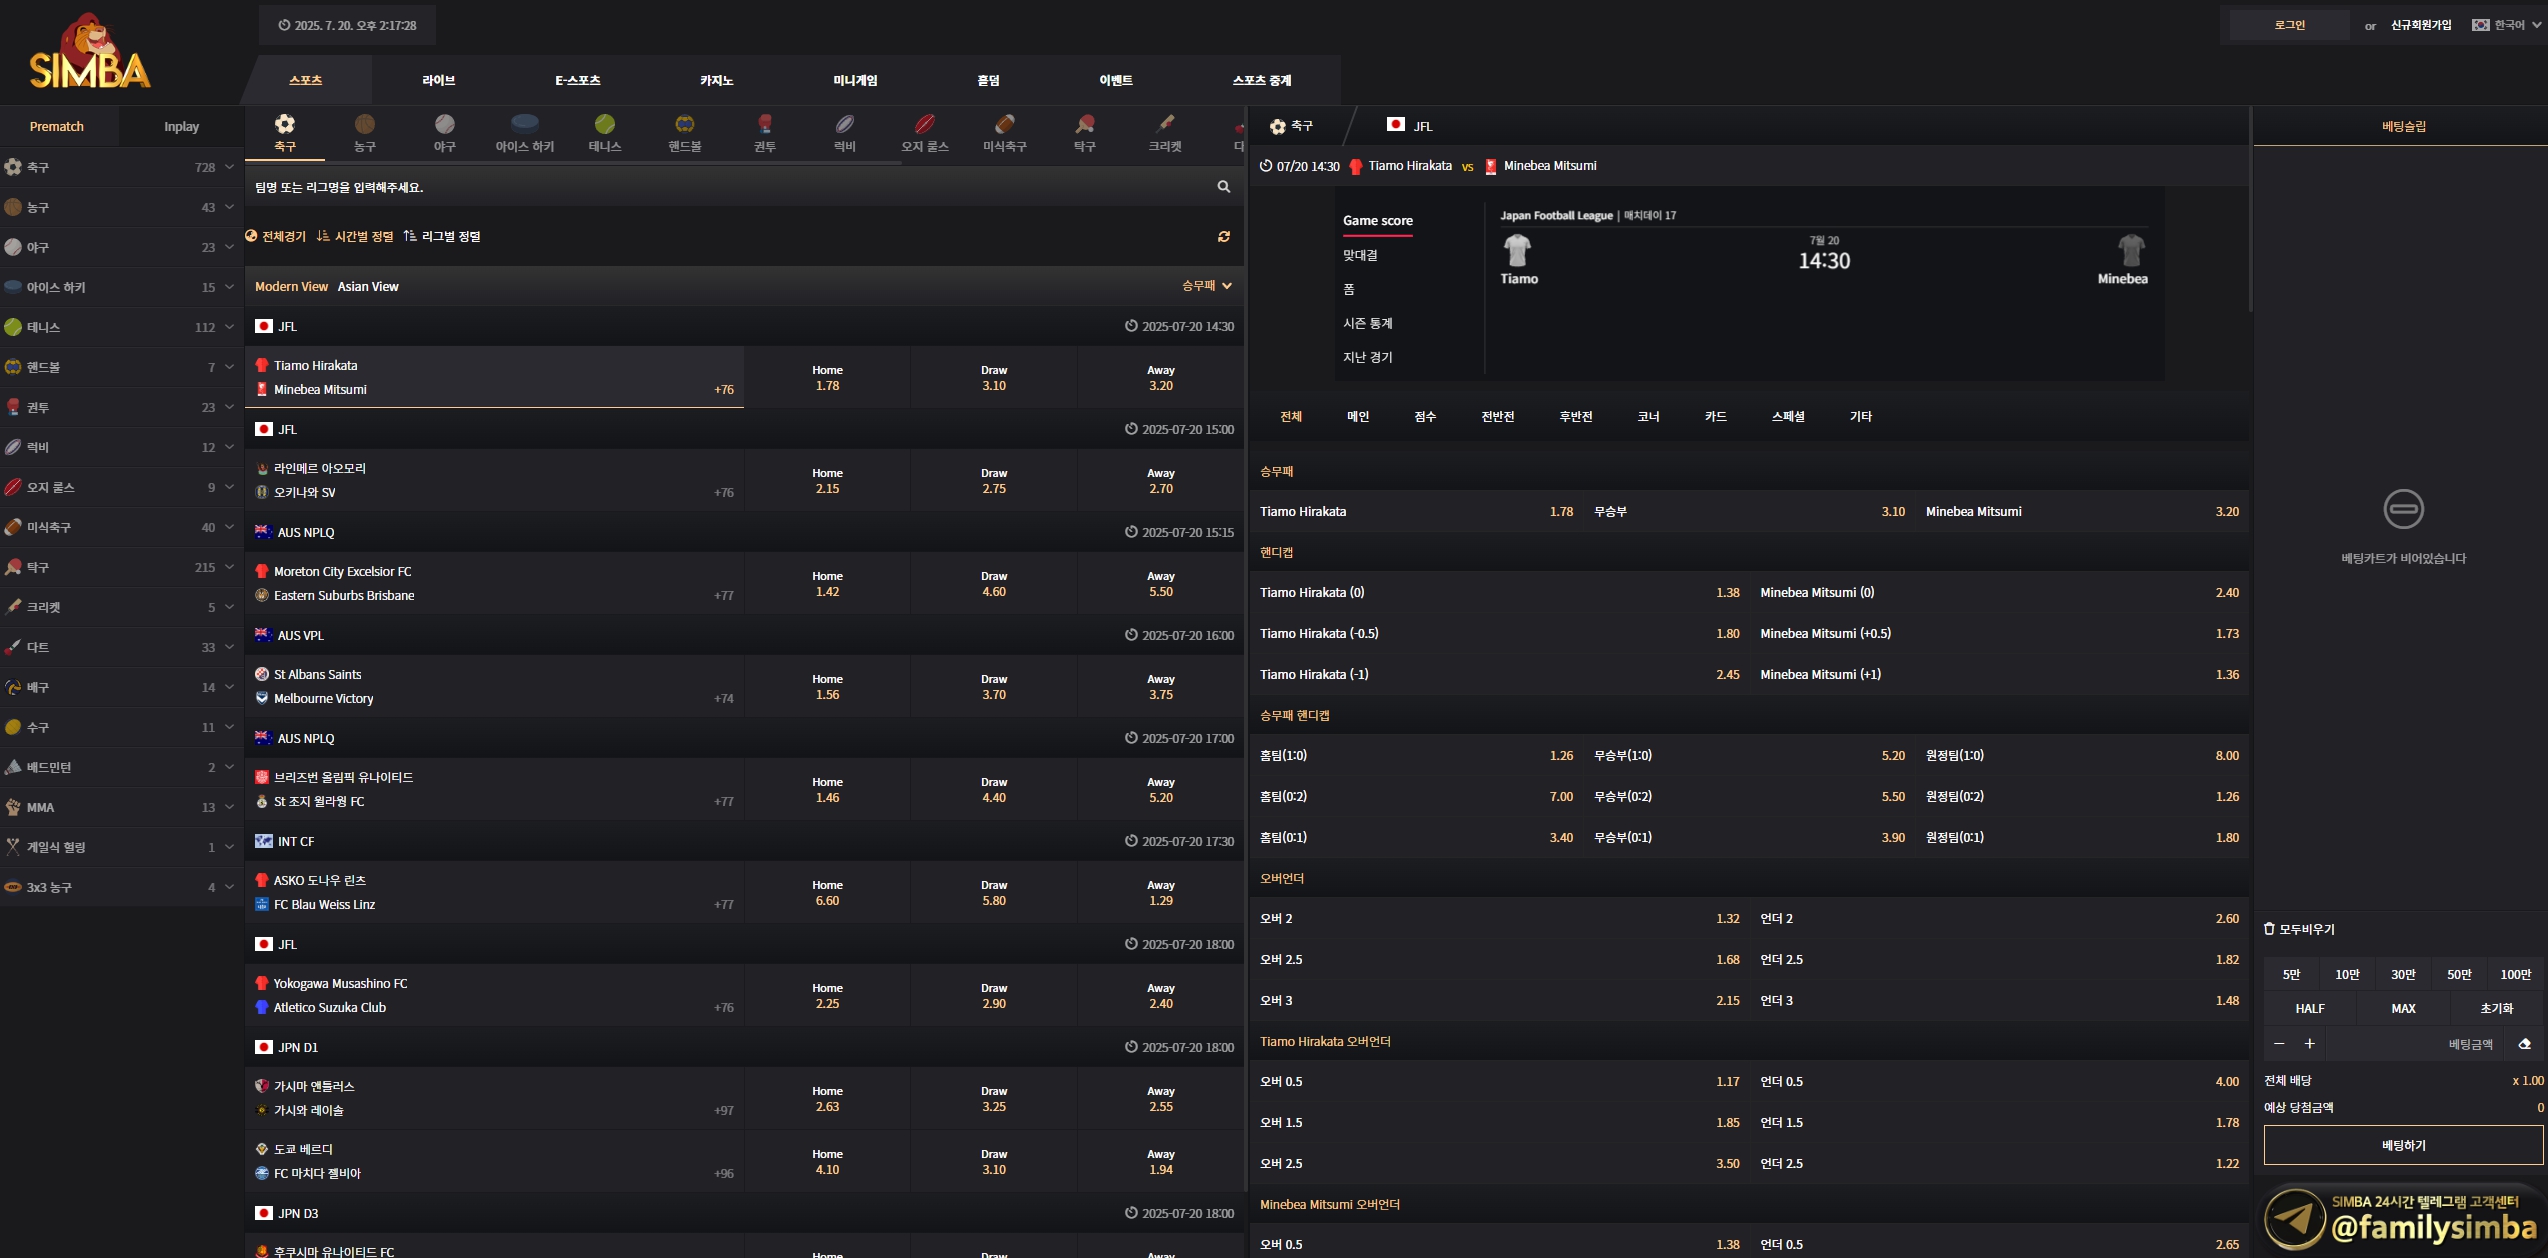Viewport: 2548px width, 1258px height.
Task: Expand the 게일식 헐링 sidebar category
Action: 120,847
